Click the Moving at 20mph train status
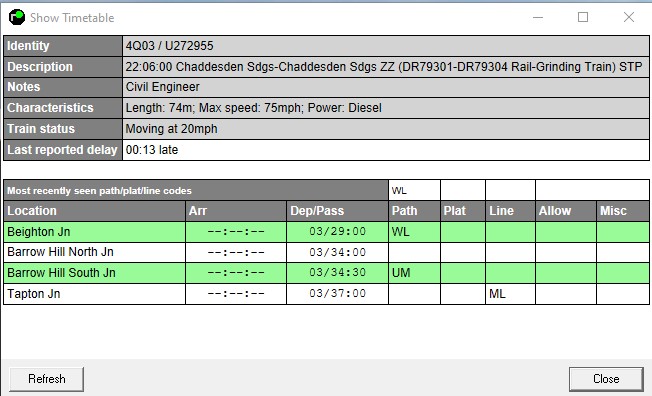Screen dimensions: 652x396 [x=171, y=129]
